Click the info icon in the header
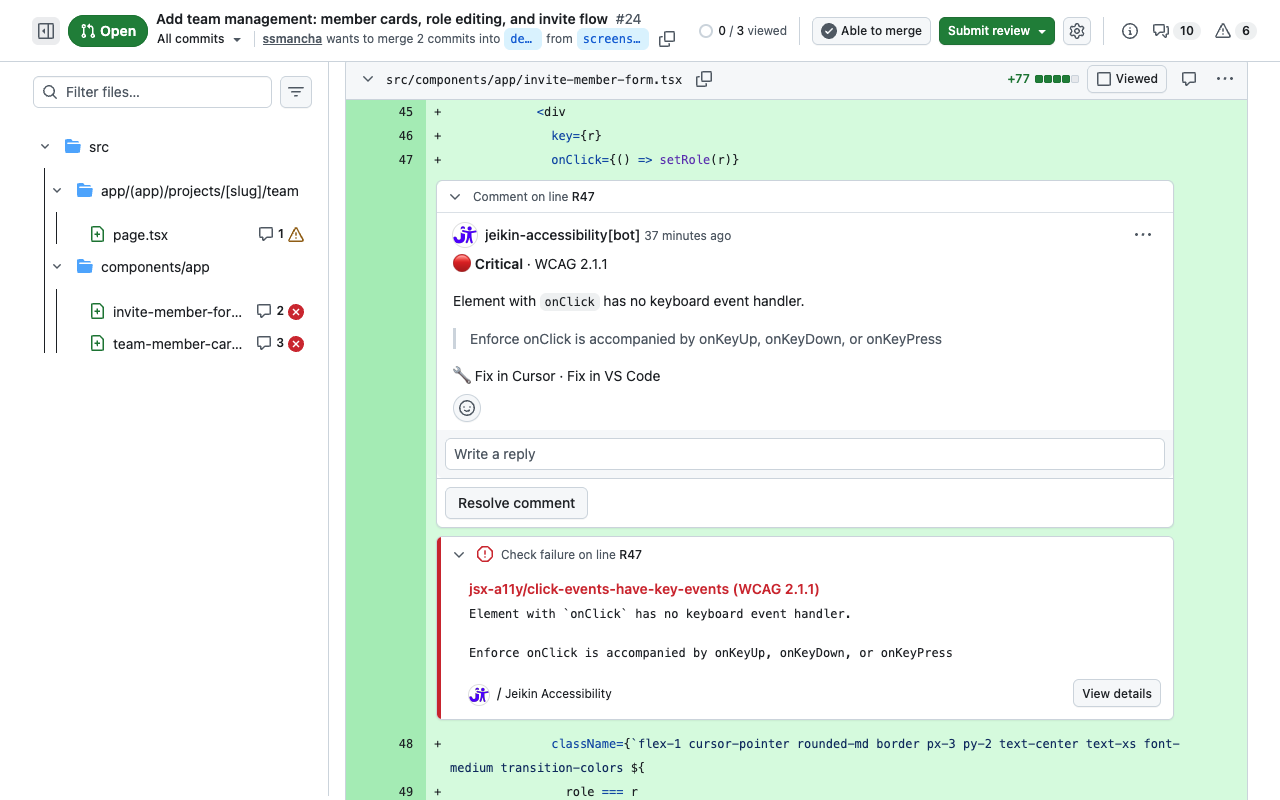The height and width of the screenshot is (800, 1280). (1129, 31)
